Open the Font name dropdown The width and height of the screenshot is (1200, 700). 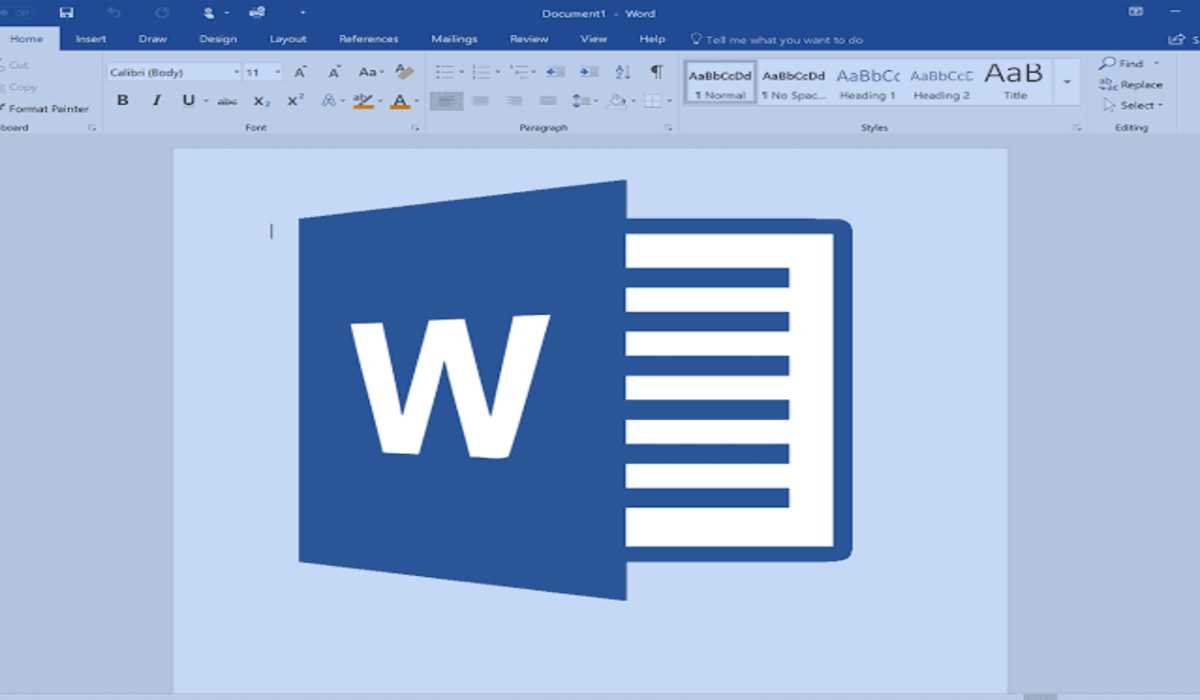tap(236, 71)
